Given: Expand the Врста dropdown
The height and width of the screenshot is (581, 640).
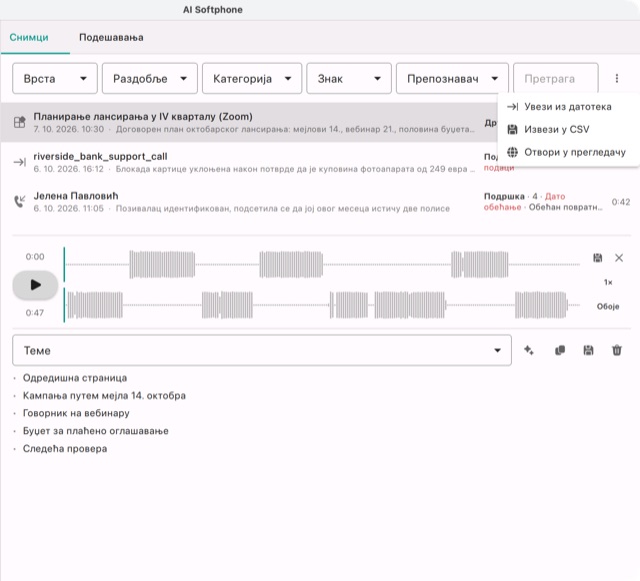Looking at the screenshot, I should (x=55, y=78).
